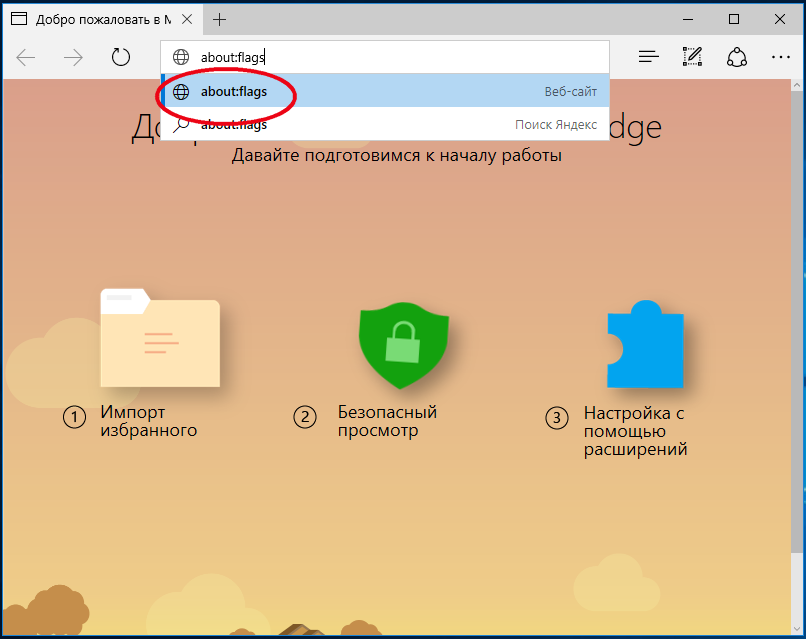806x639 pixels.
Task: Choose the about:flags 'Поиск Яндекс' suggestion
Action: tap(384, 124)
